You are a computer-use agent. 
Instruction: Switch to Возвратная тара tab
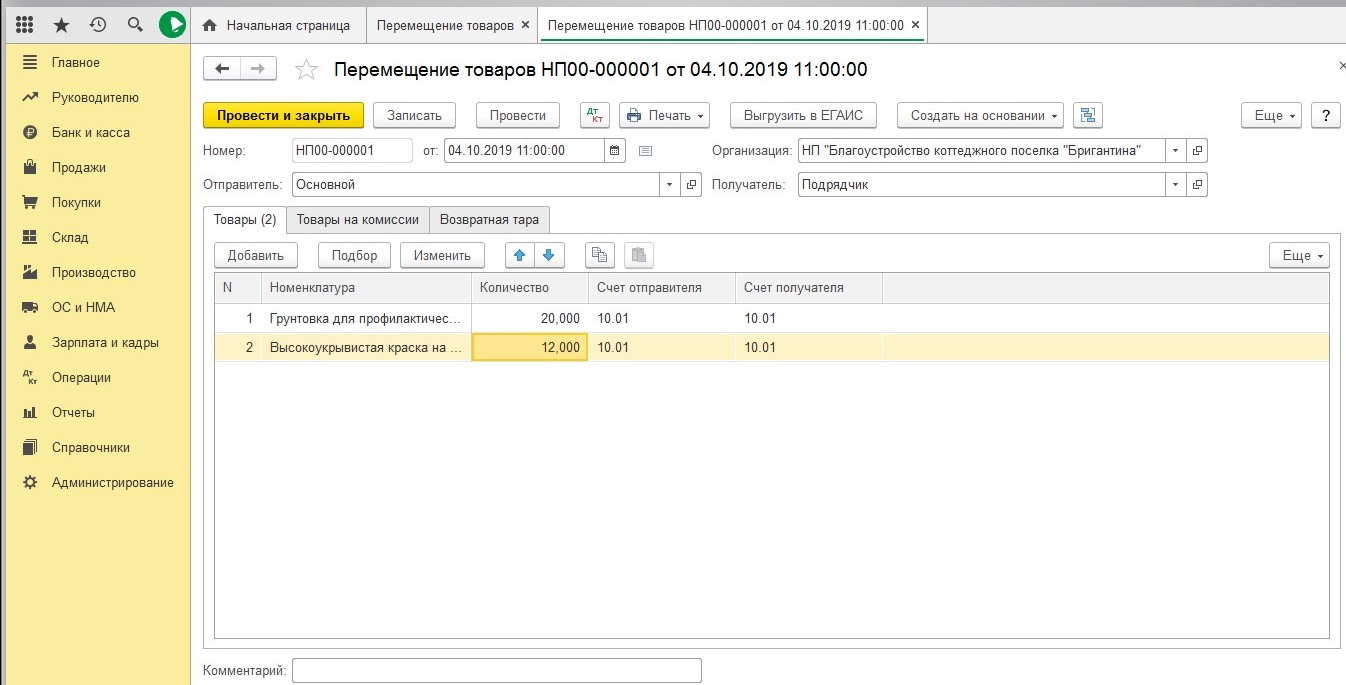490,220
